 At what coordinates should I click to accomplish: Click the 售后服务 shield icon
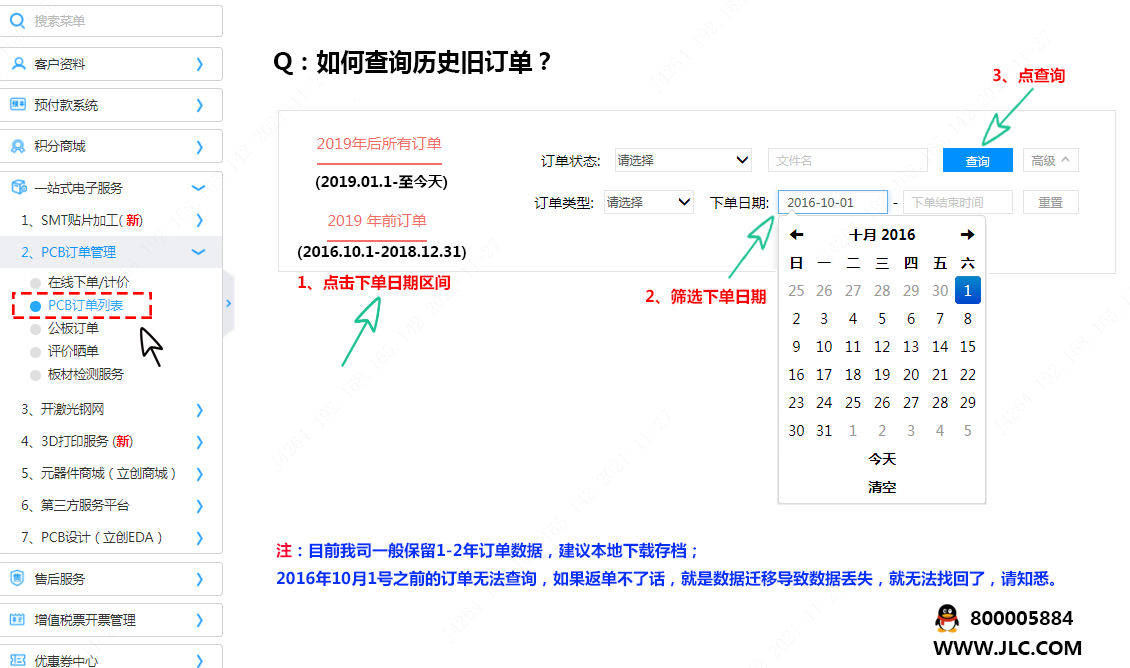coord(17,578)
